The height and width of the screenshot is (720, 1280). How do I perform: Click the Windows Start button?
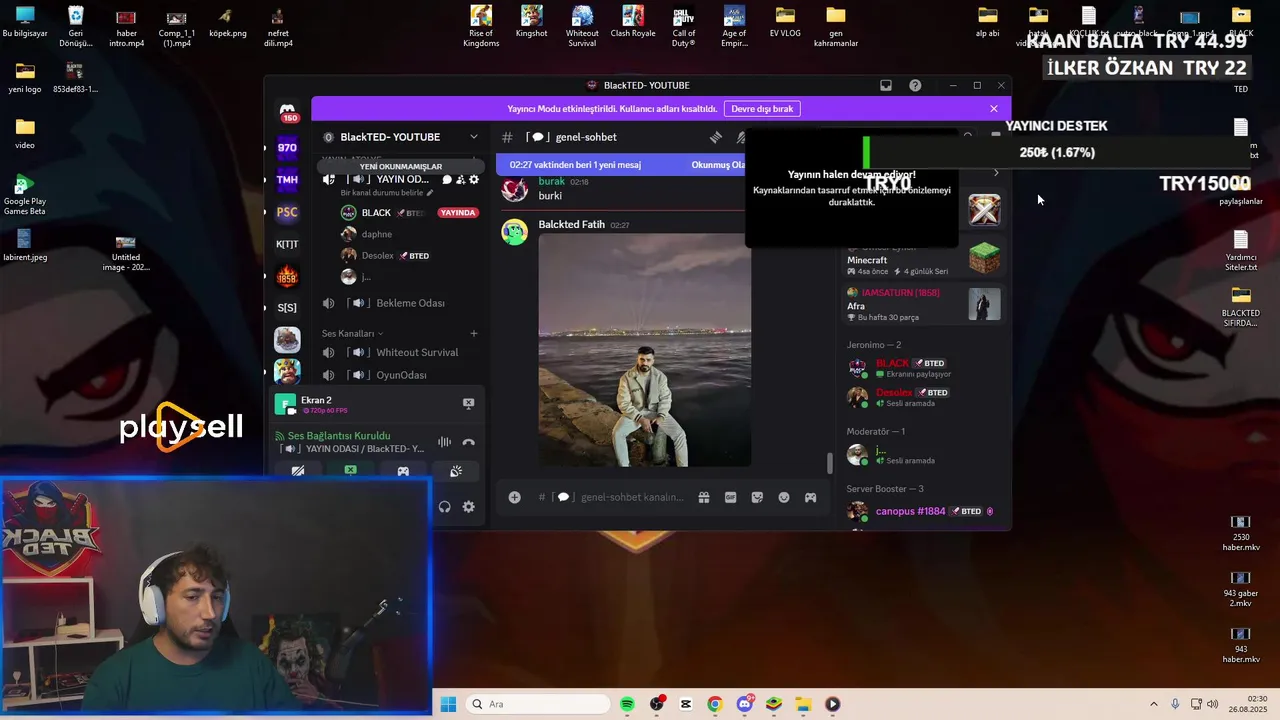tap(448, 704)
